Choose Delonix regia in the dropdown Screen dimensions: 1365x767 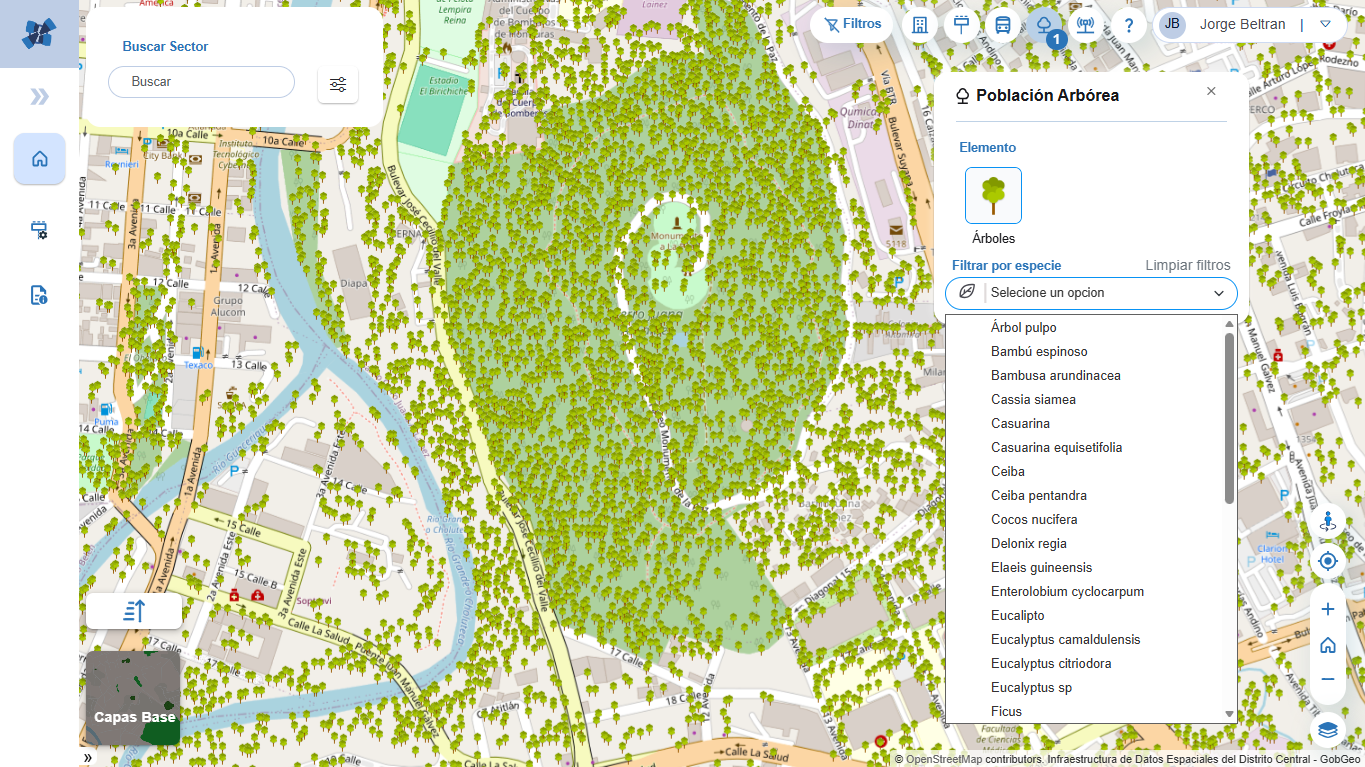click(x=1028, y=543)
